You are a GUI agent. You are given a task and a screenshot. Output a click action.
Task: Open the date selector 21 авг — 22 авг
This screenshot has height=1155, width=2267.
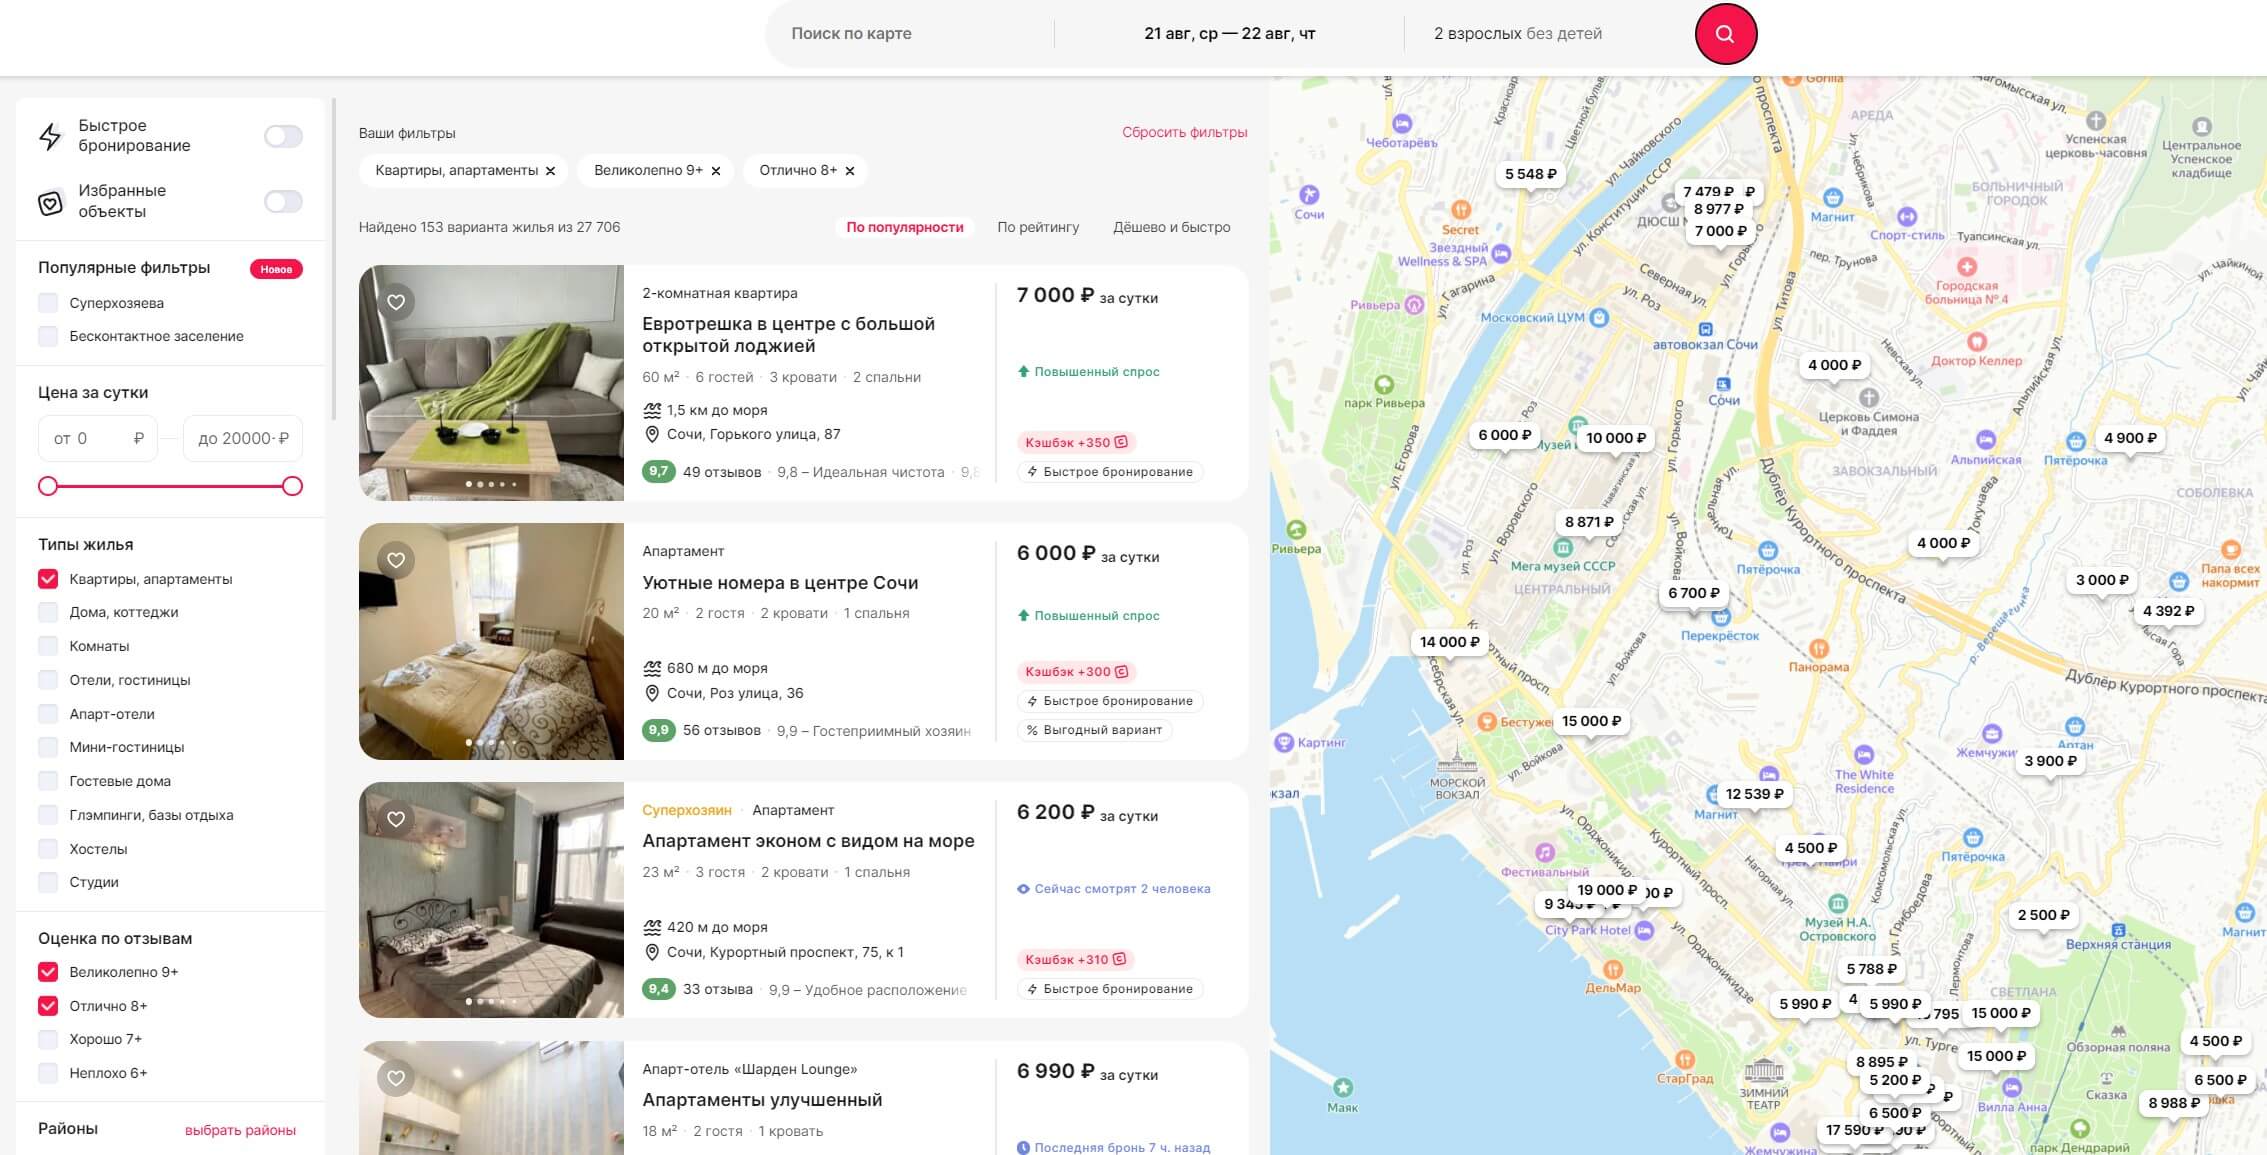click(1229, 34)
